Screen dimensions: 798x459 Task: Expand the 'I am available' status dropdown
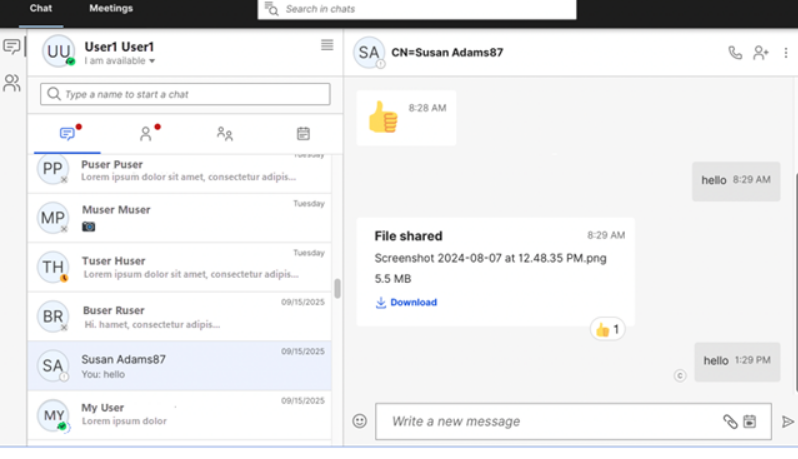click(120, 61)
